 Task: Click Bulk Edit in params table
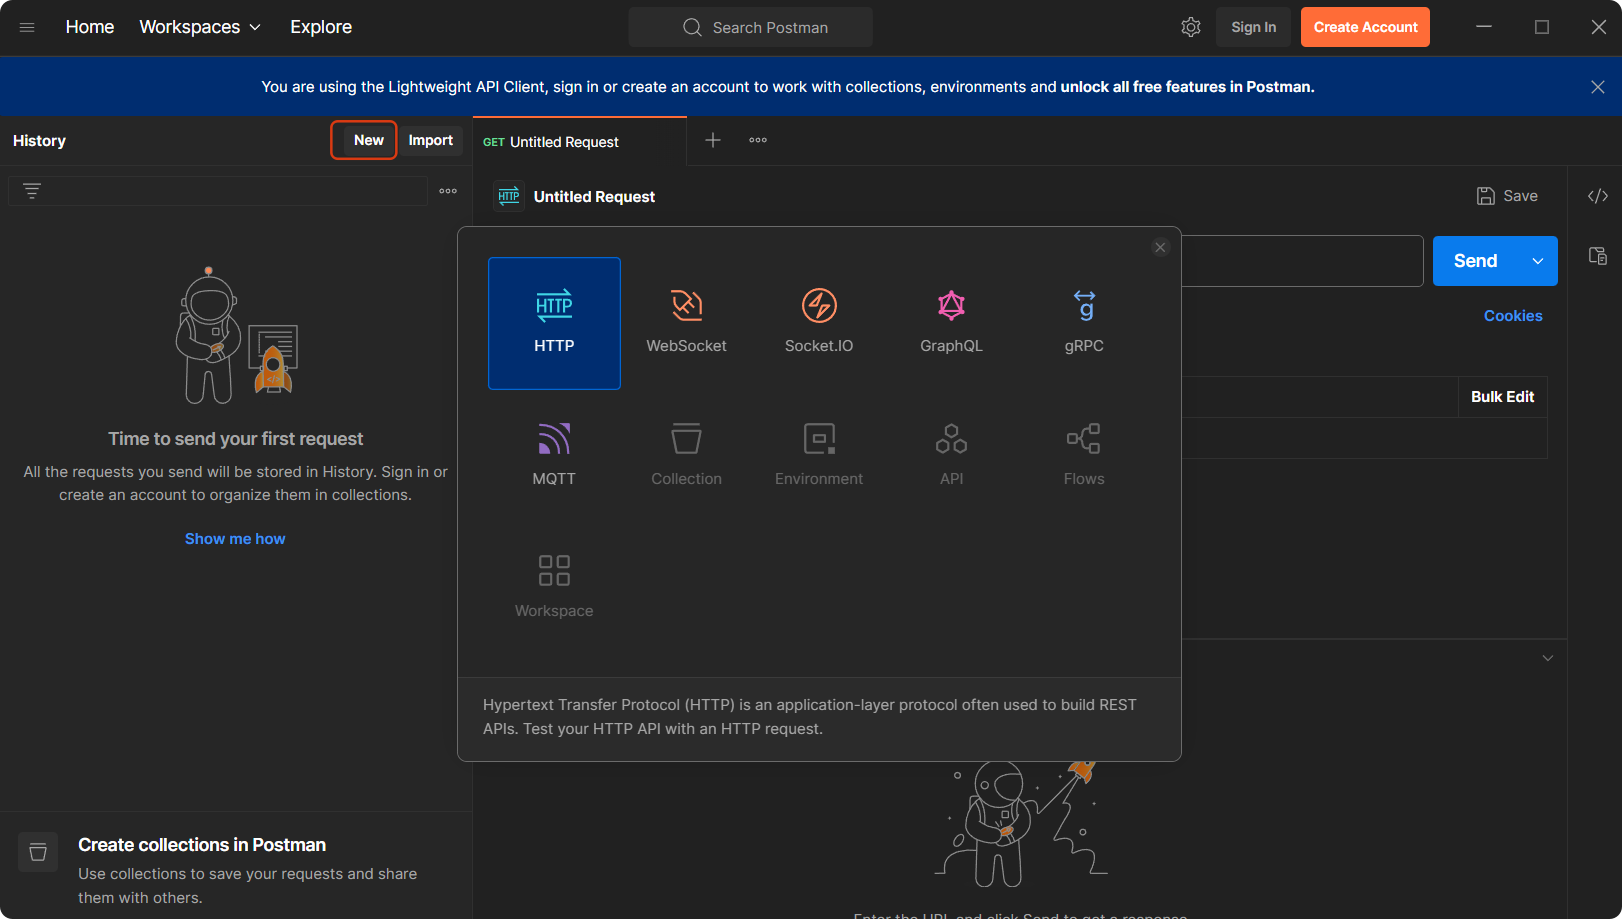1503,397
